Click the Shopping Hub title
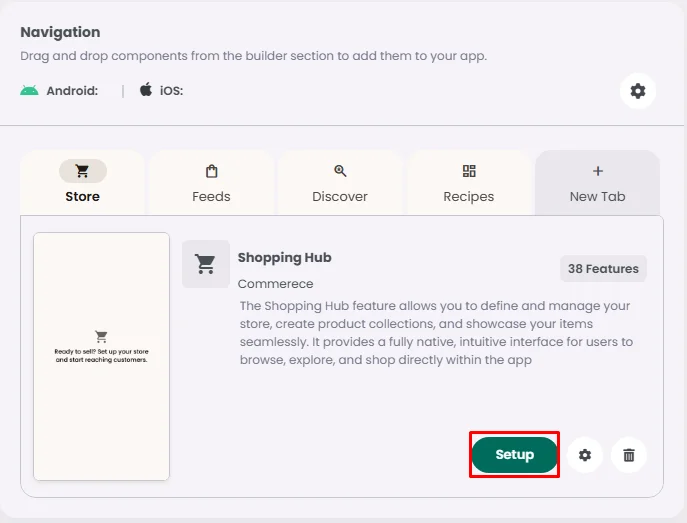Viewport: 687px width, 523px height. [284, 257]
